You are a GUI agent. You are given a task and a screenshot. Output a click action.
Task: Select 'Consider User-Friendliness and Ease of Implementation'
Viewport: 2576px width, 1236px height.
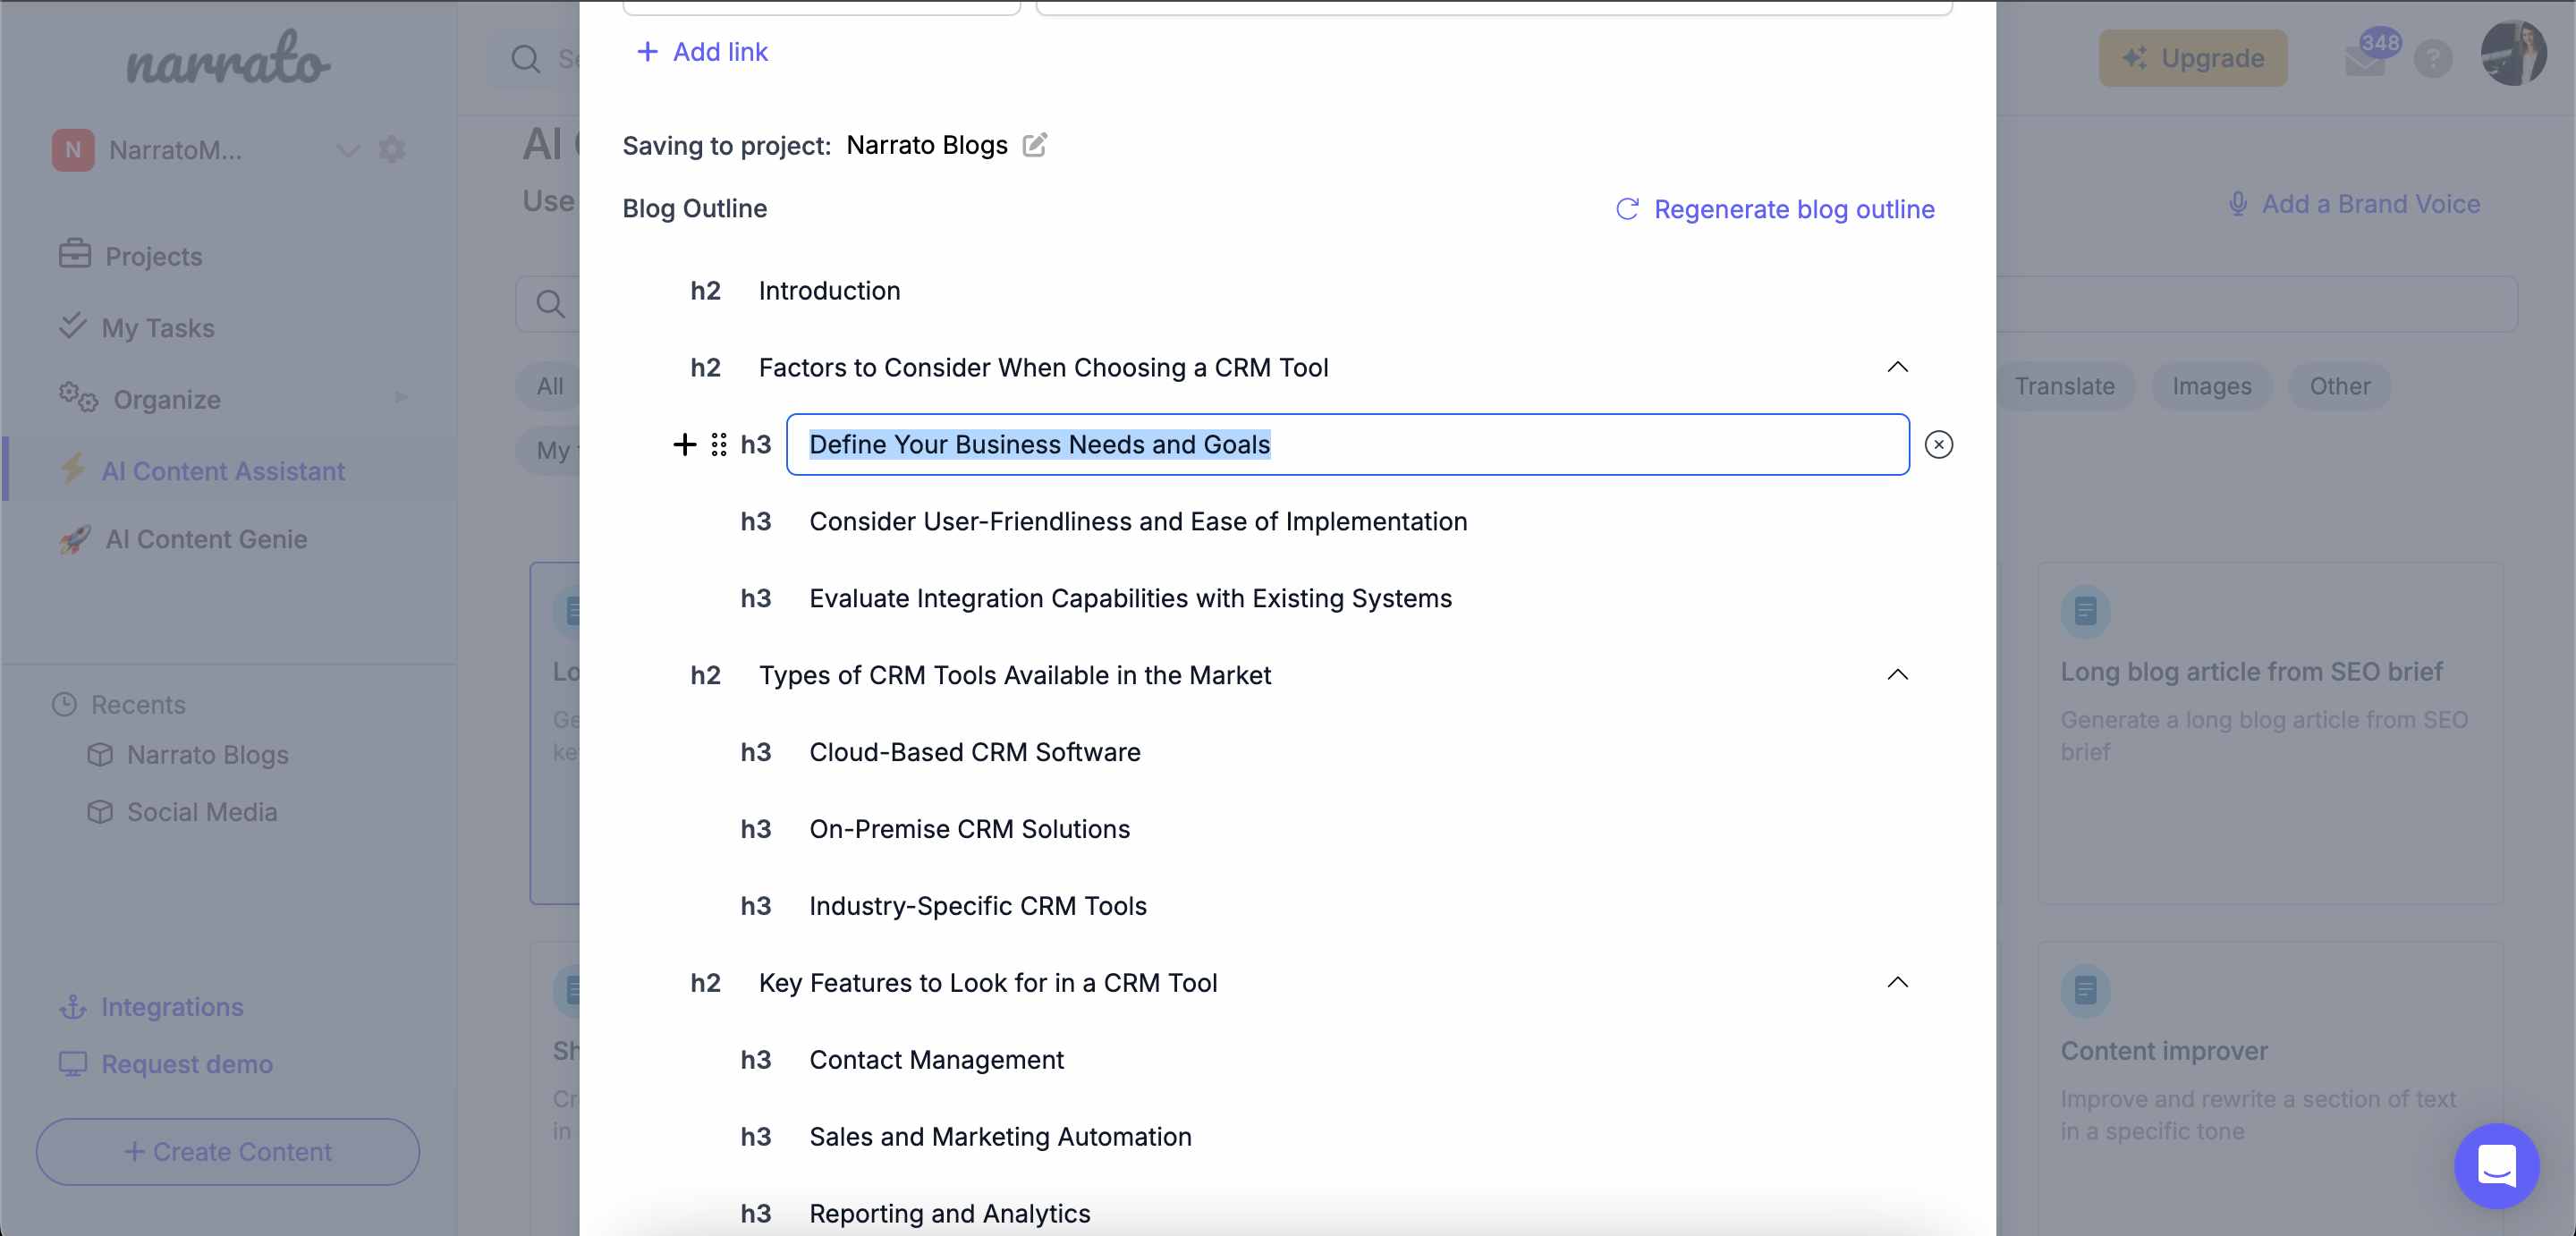click(x=1138, y=522)
